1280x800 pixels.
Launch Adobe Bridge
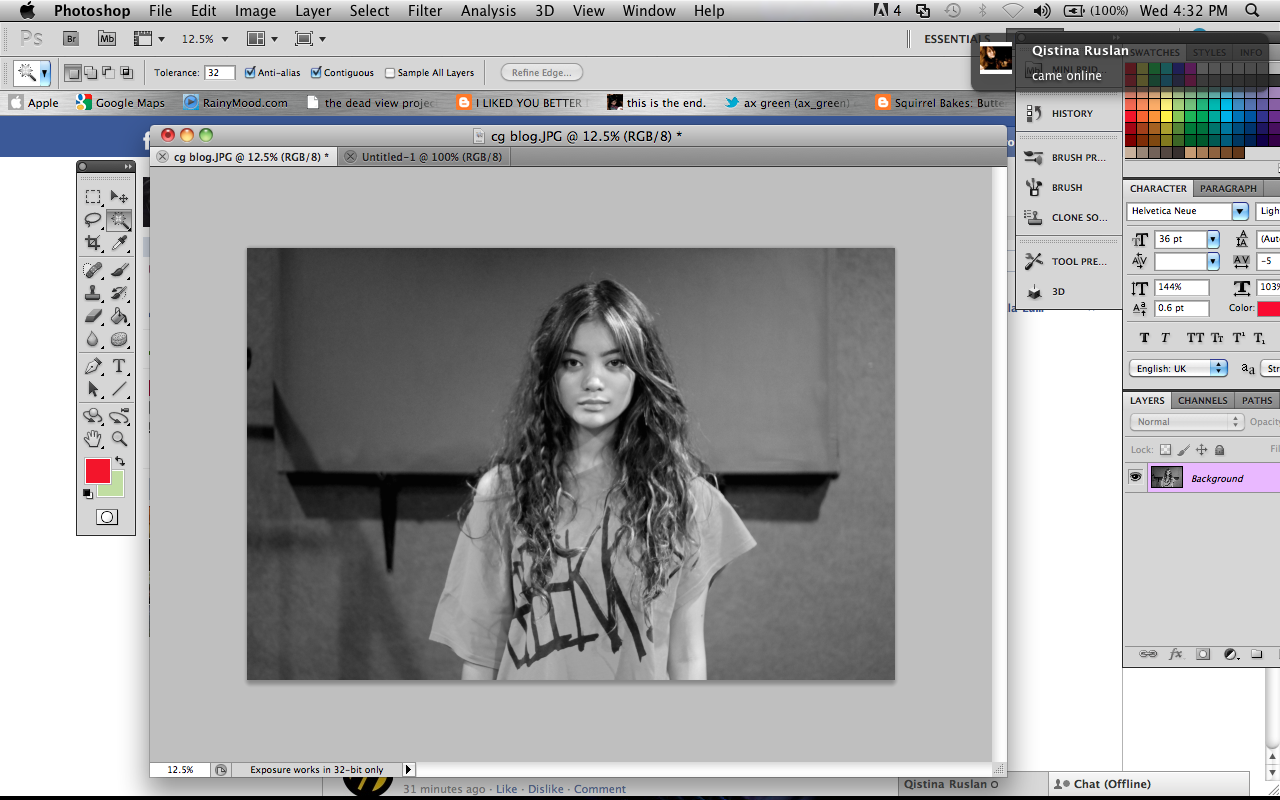tap(71, 39)
